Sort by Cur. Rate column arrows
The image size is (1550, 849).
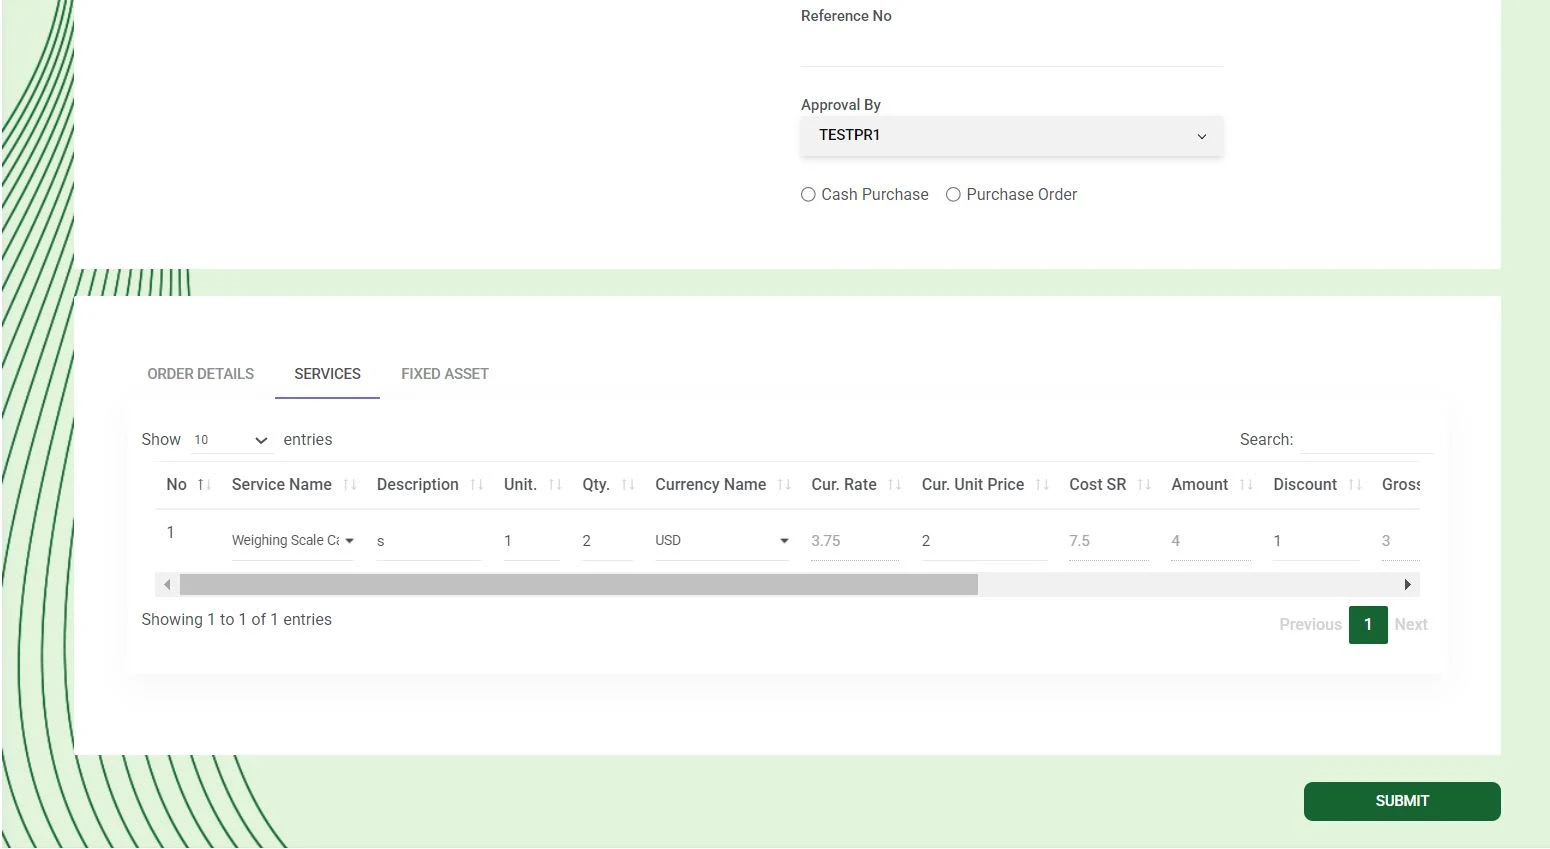coord(895,485)
